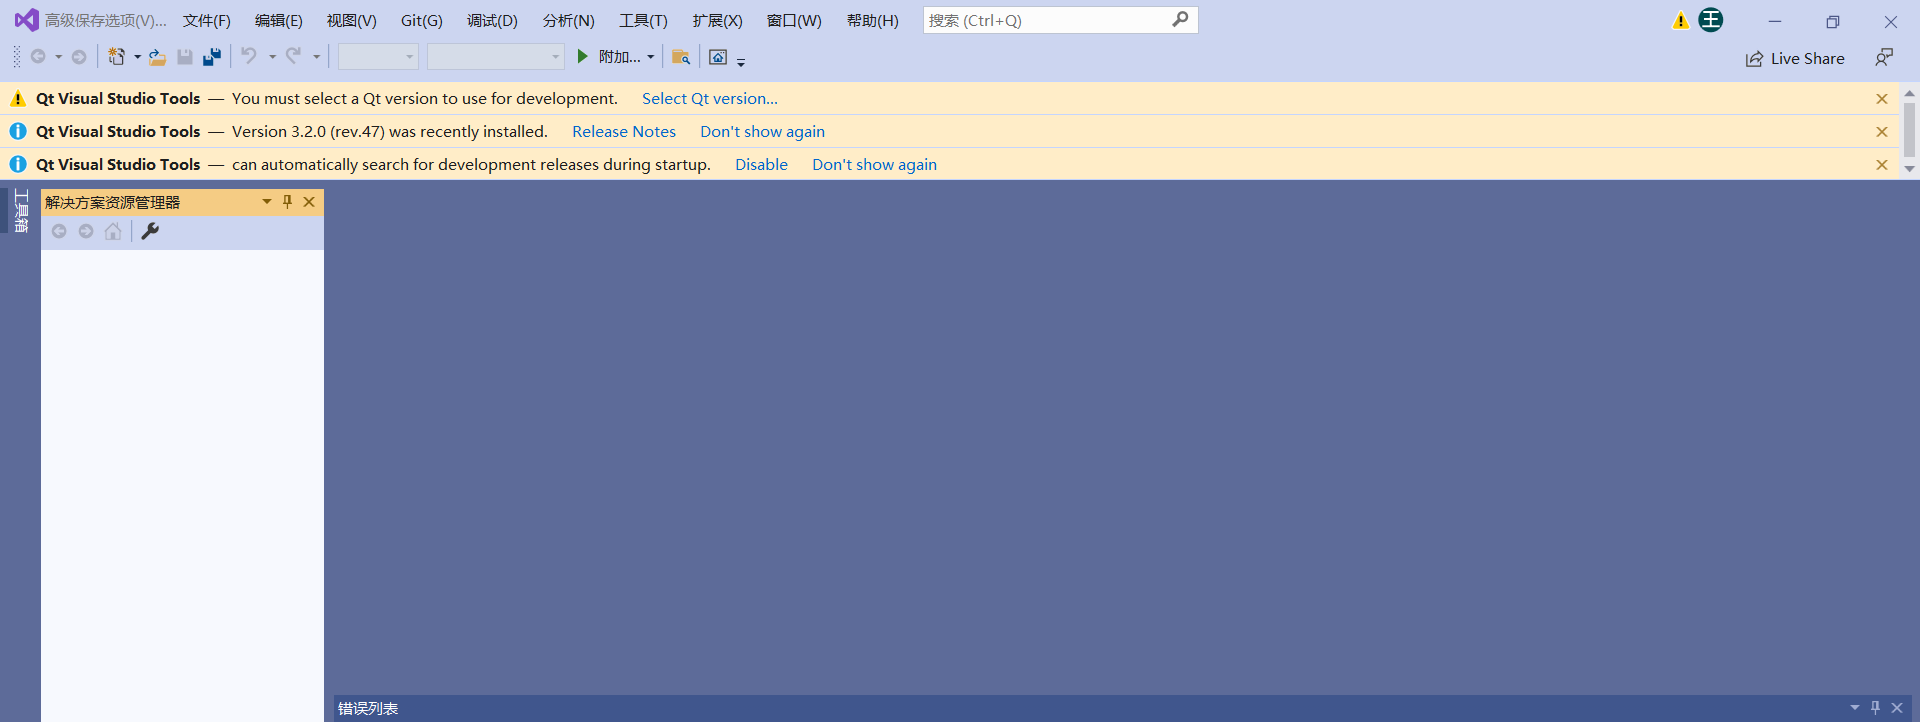
Task: Open the solution platforms combo box
Action: [495, 57]
